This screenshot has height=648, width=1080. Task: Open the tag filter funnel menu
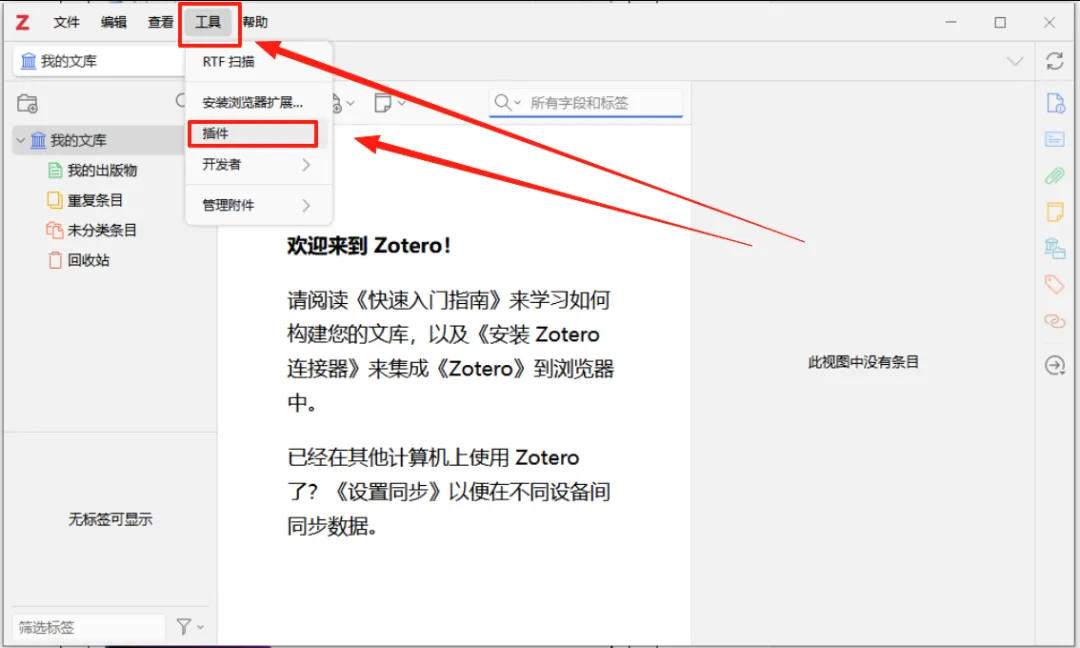tap(189, 627)
